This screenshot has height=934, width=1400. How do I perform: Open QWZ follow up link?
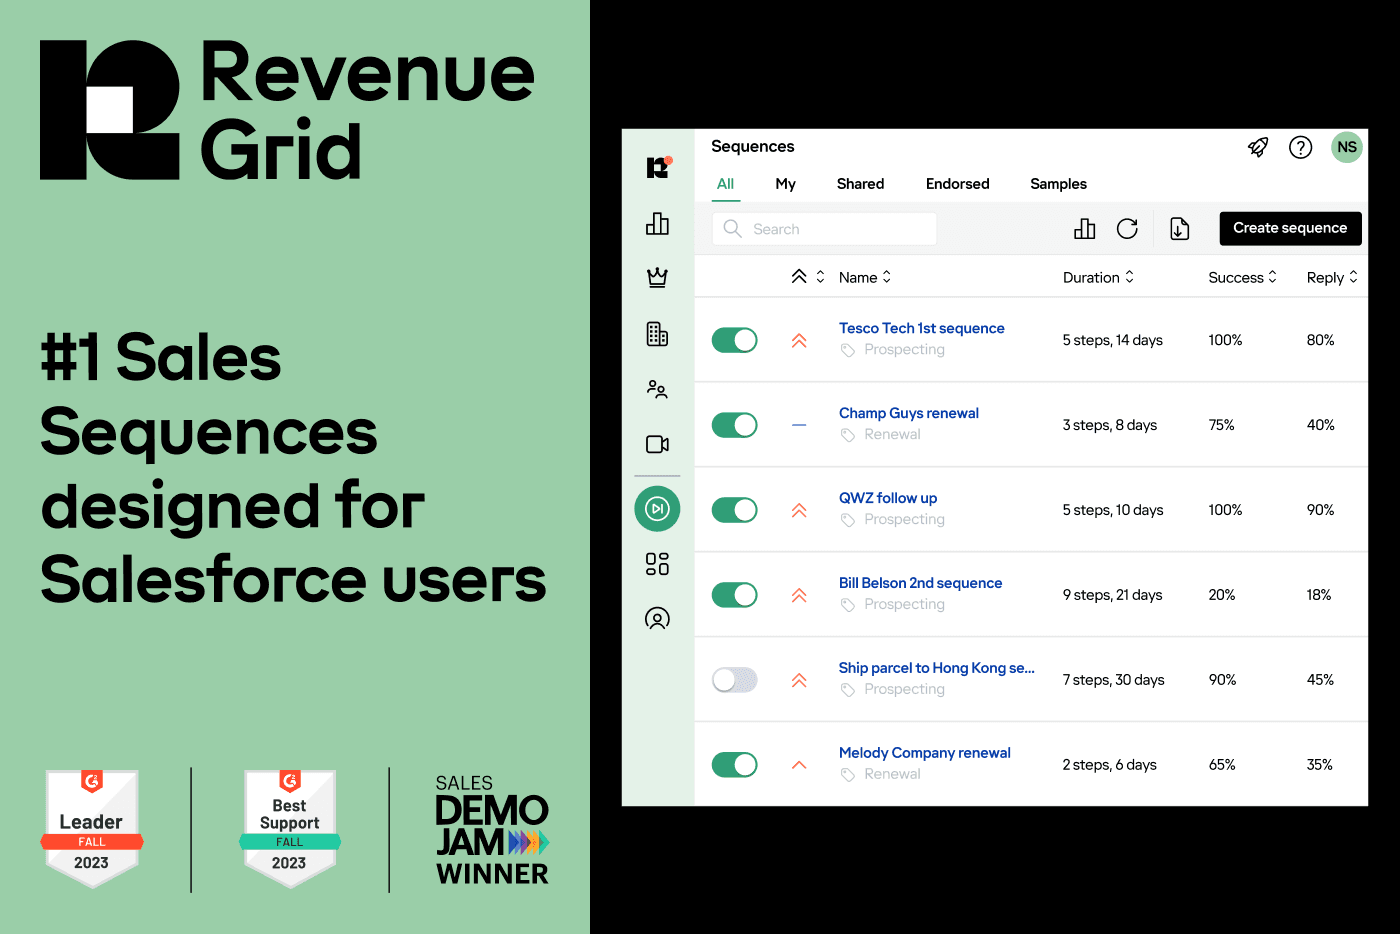(x=888, y=498)
